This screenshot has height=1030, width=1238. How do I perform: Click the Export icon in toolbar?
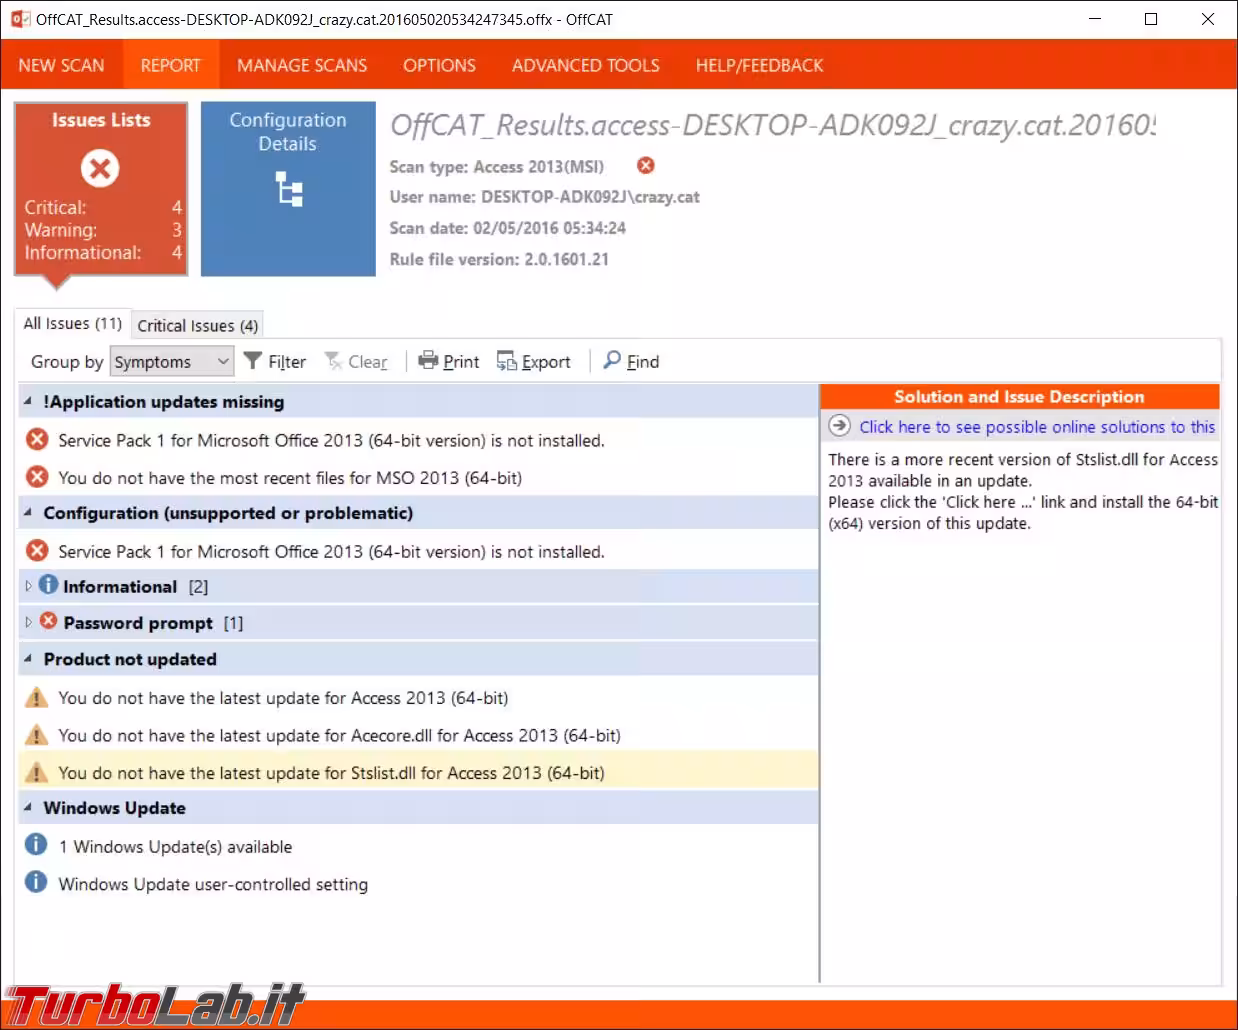click(x=507, y=361)
